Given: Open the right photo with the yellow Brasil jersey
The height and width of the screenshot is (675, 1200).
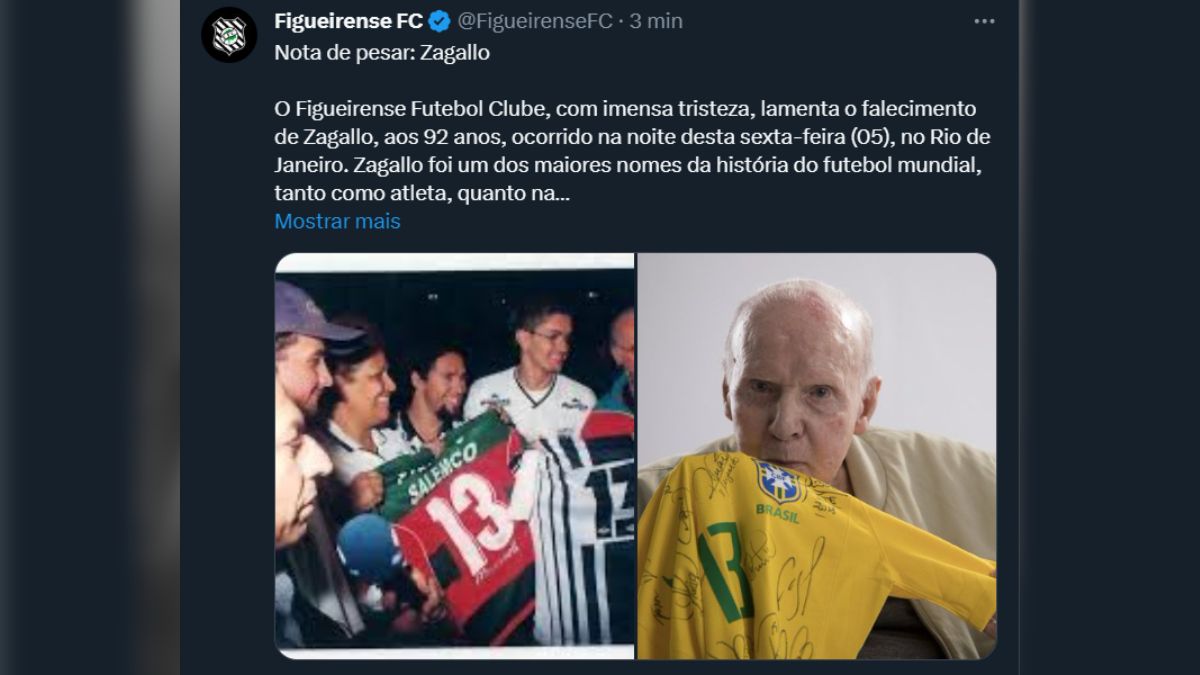Looking at the screenshot, I should [817, 456].
